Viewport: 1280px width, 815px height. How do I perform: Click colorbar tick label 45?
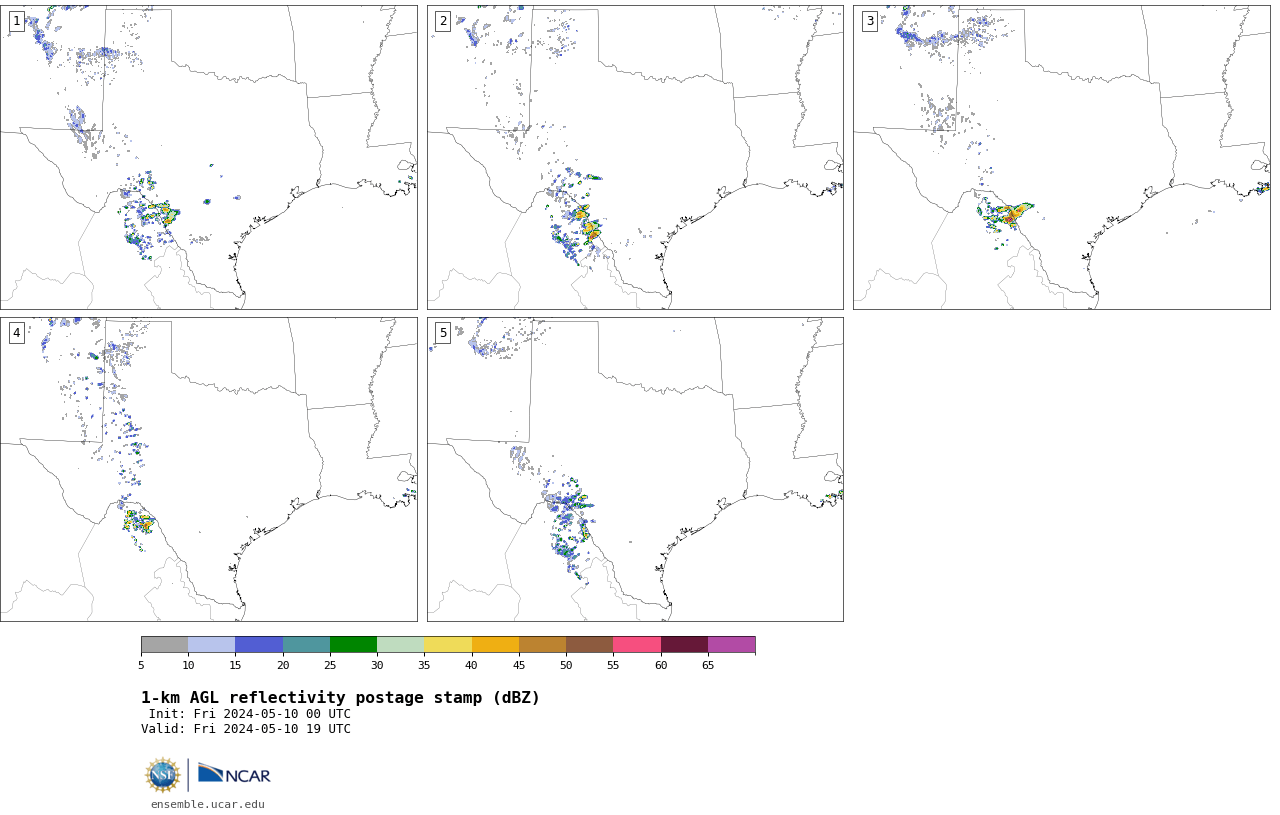tap(519, 666)
